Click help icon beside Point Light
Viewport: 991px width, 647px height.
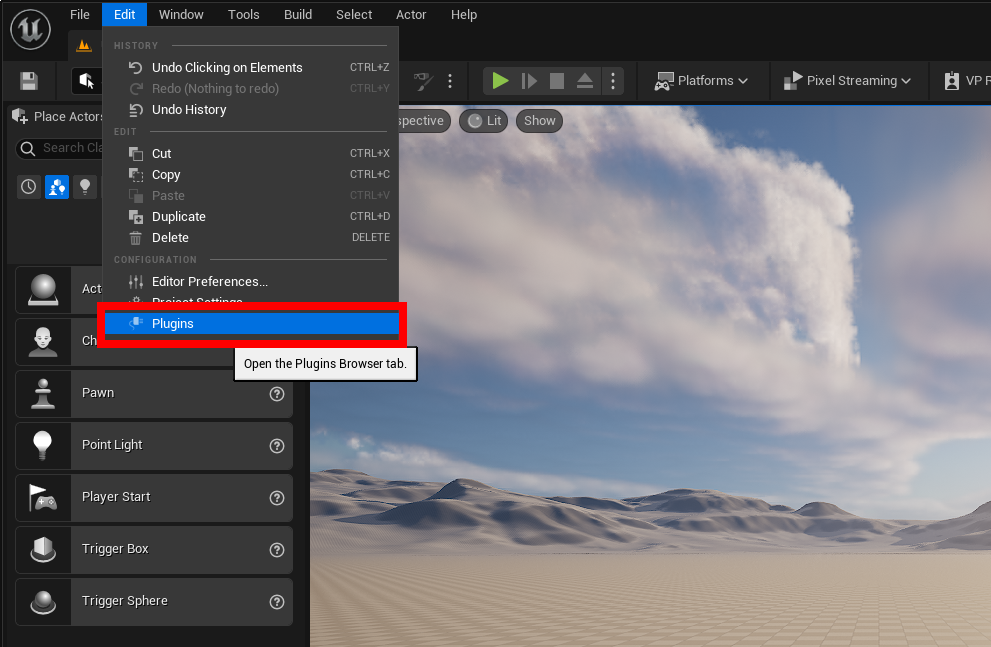pyautogui.click(x=277, y=446)
